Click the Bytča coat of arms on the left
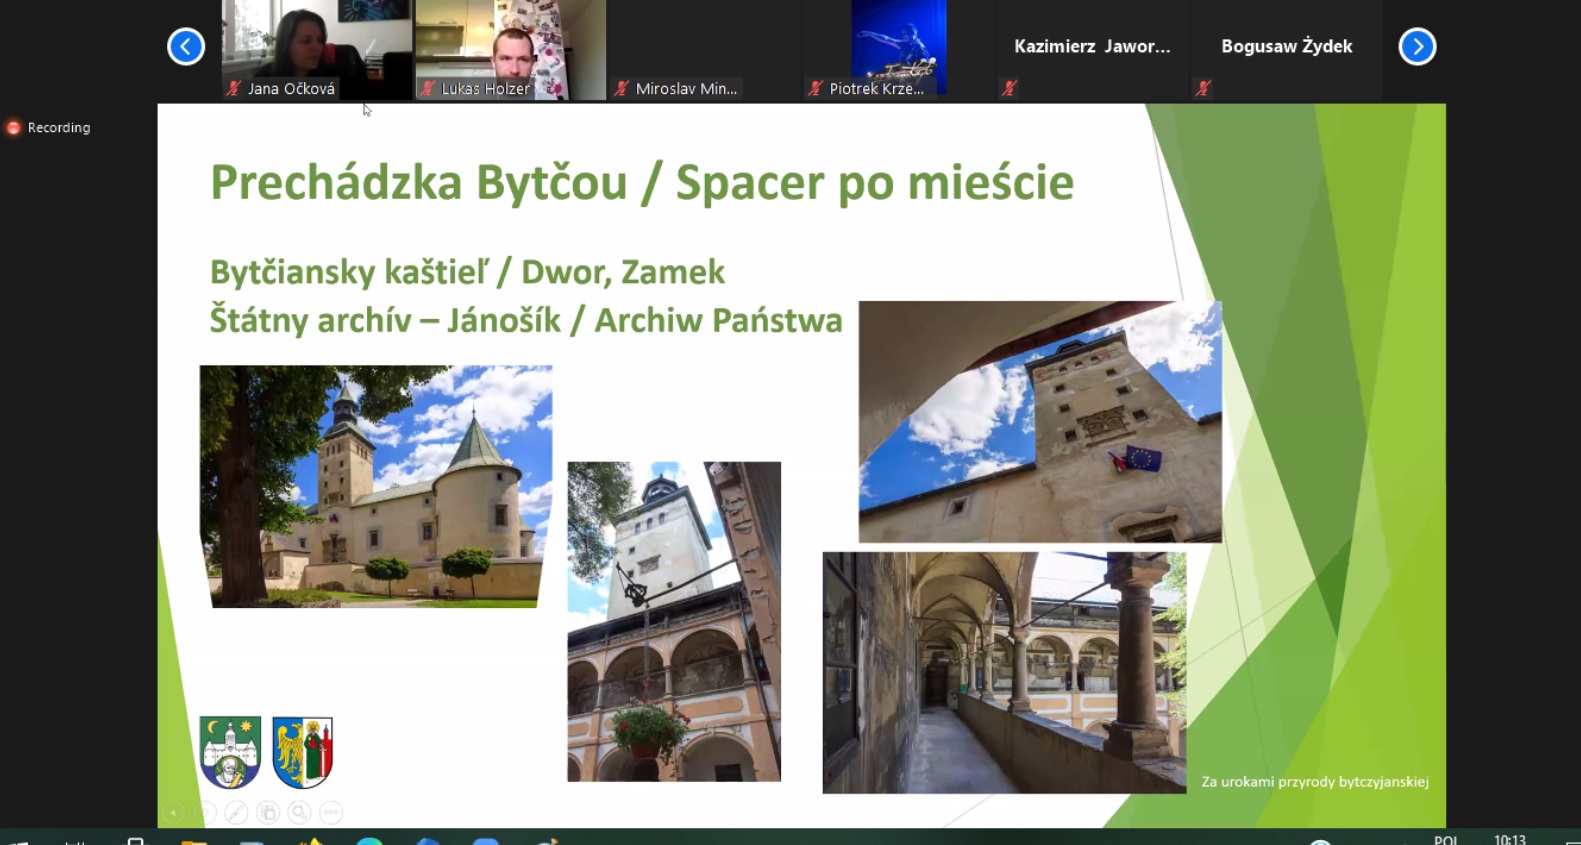Image resolution: width=1581 pixels, height=845 pixels. 230,752
